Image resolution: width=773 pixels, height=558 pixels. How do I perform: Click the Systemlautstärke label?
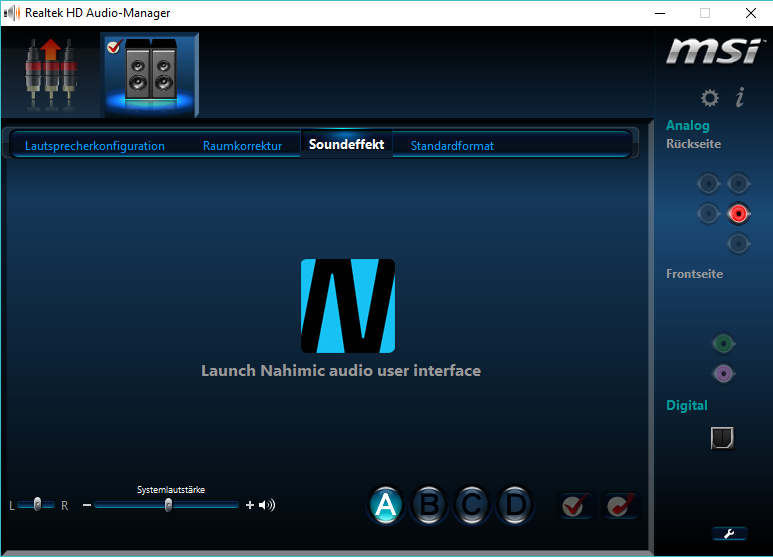point(171,490)
